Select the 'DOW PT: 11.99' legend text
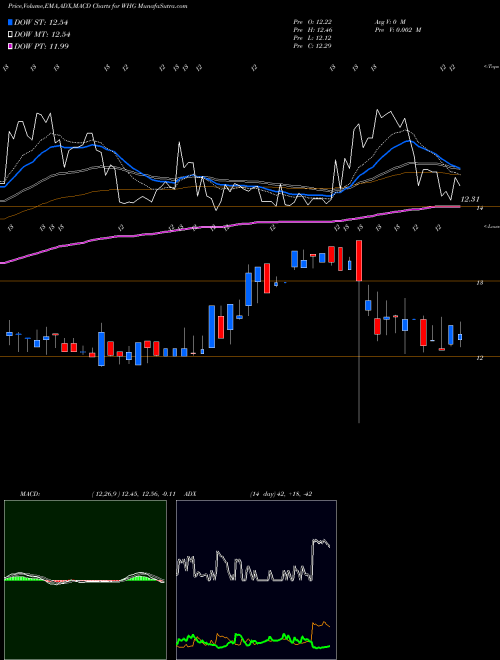The image size is (500, 660). (x=41, y=46)
